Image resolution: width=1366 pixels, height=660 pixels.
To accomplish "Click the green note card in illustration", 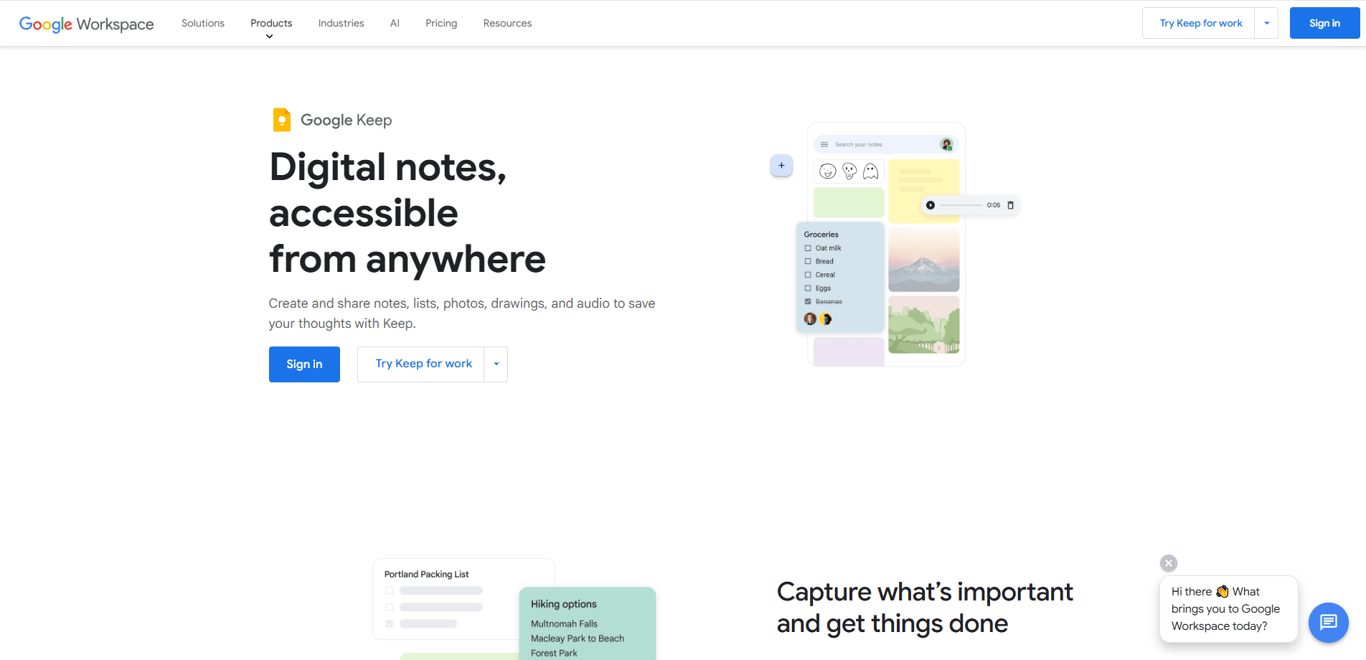I will tap(849, 203).
